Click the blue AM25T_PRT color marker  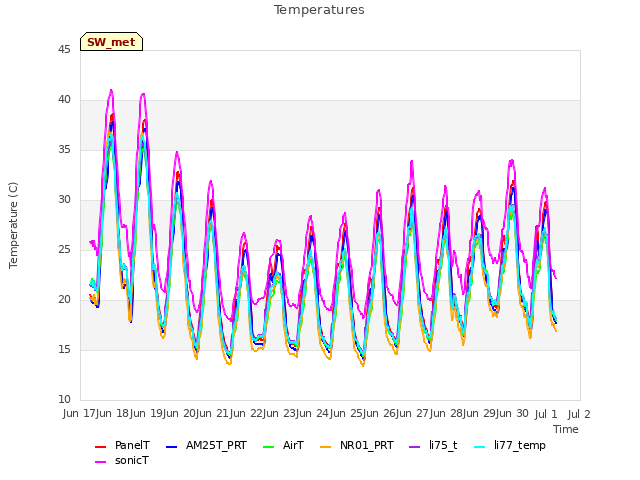pyautogui.click(x=171, y=447)
